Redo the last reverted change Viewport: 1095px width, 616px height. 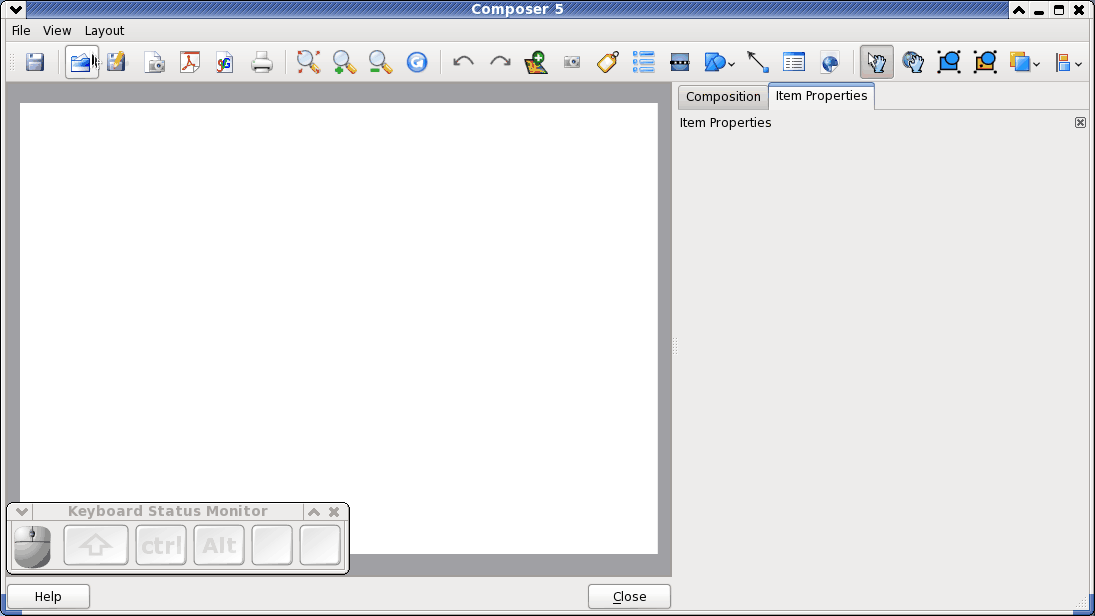500,62
